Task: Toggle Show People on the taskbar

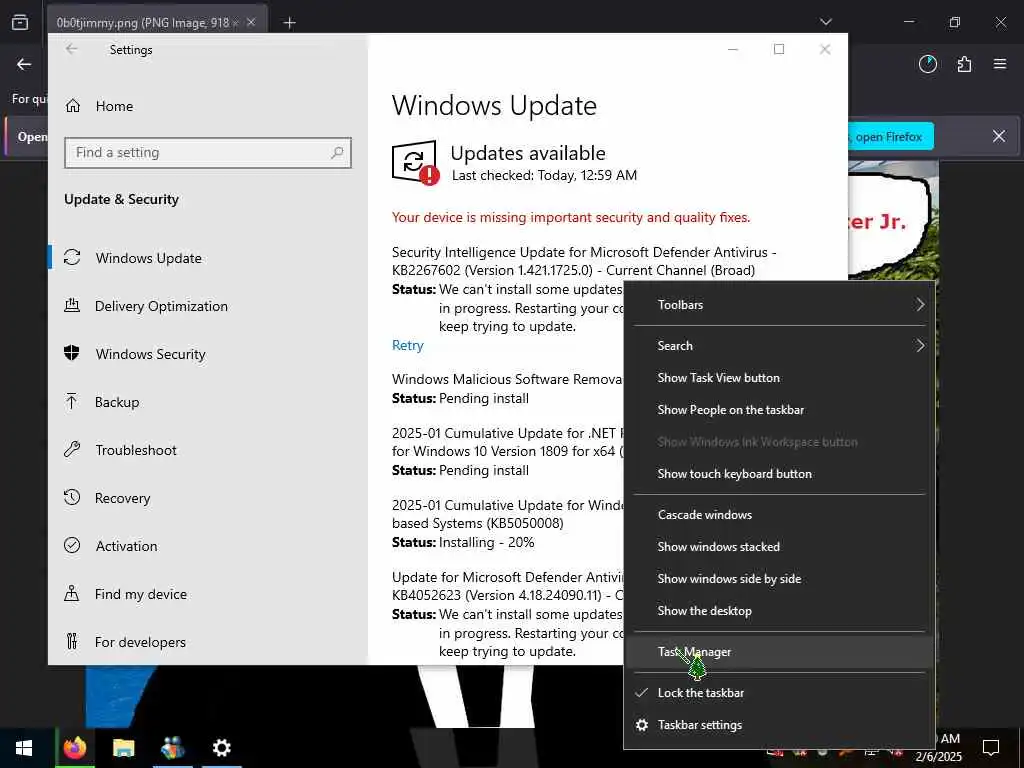Action: point(779,409)
